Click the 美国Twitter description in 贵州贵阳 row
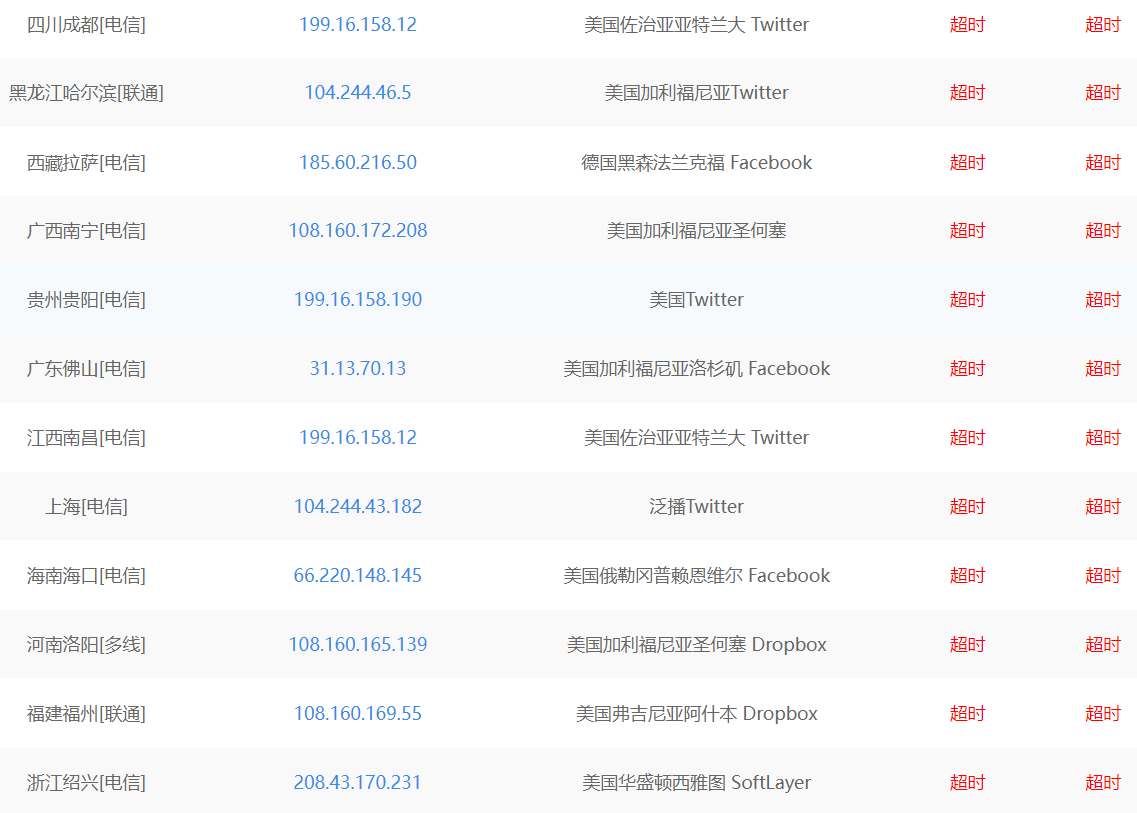Image resolution: width=1137 pixels, height=813 pixels. click(696, 300)
